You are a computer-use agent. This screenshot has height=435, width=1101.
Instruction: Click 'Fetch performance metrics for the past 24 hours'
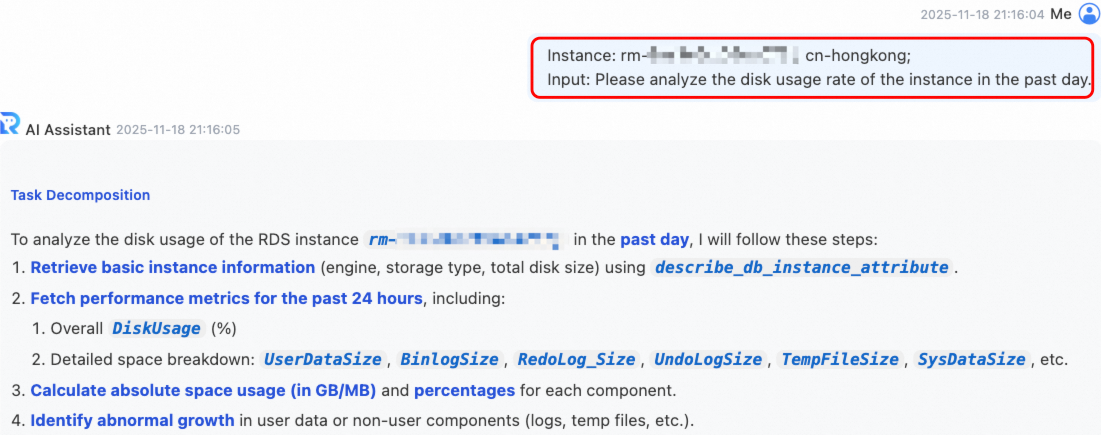point(226,298)
